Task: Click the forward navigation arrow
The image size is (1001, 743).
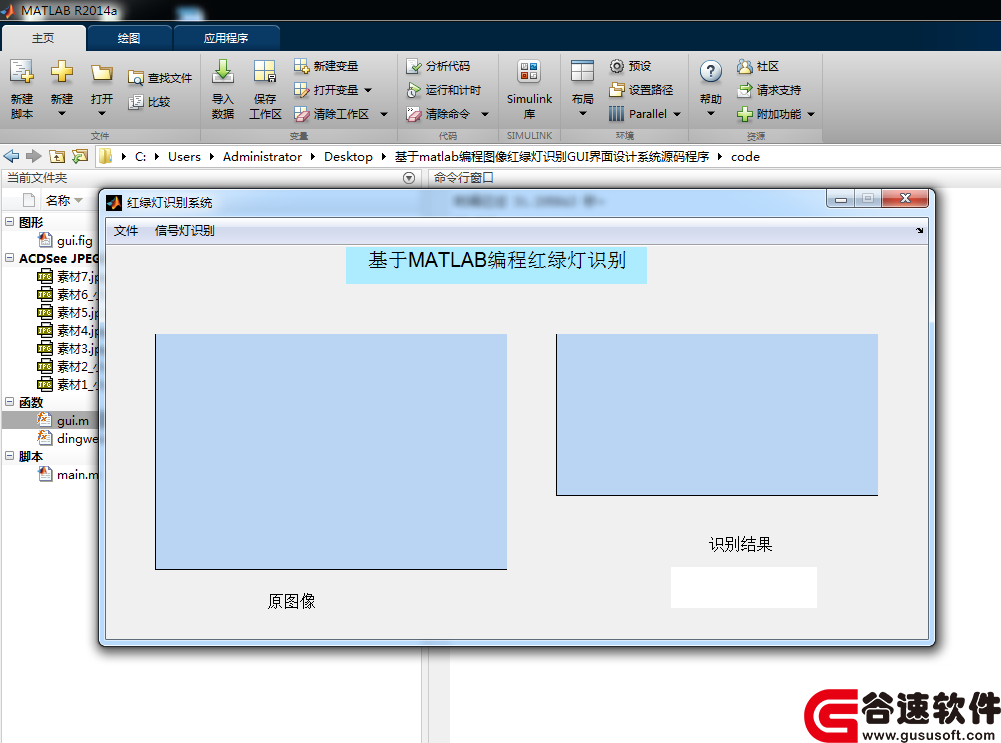Action: [x=34, y=156]
